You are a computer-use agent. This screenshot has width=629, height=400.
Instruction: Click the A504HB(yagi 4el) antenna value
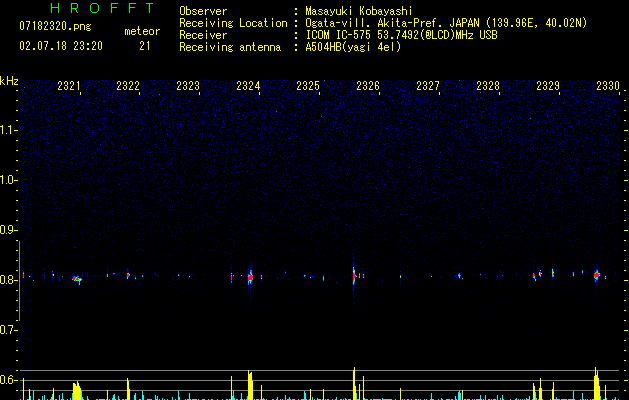(353, 47)
